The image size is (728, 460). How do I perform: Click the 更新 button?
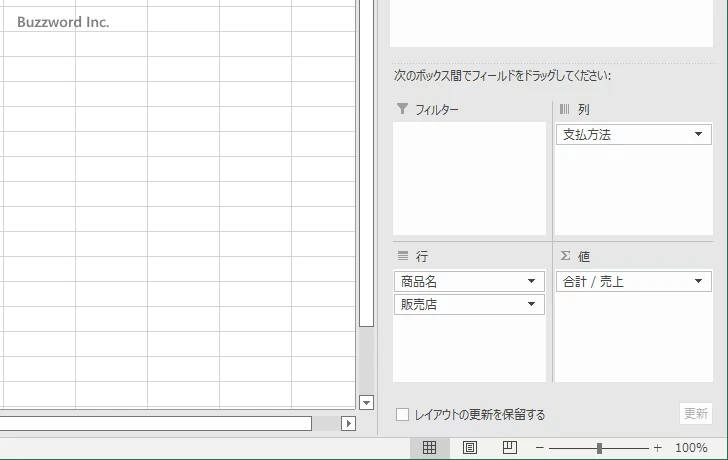point(695,413)
